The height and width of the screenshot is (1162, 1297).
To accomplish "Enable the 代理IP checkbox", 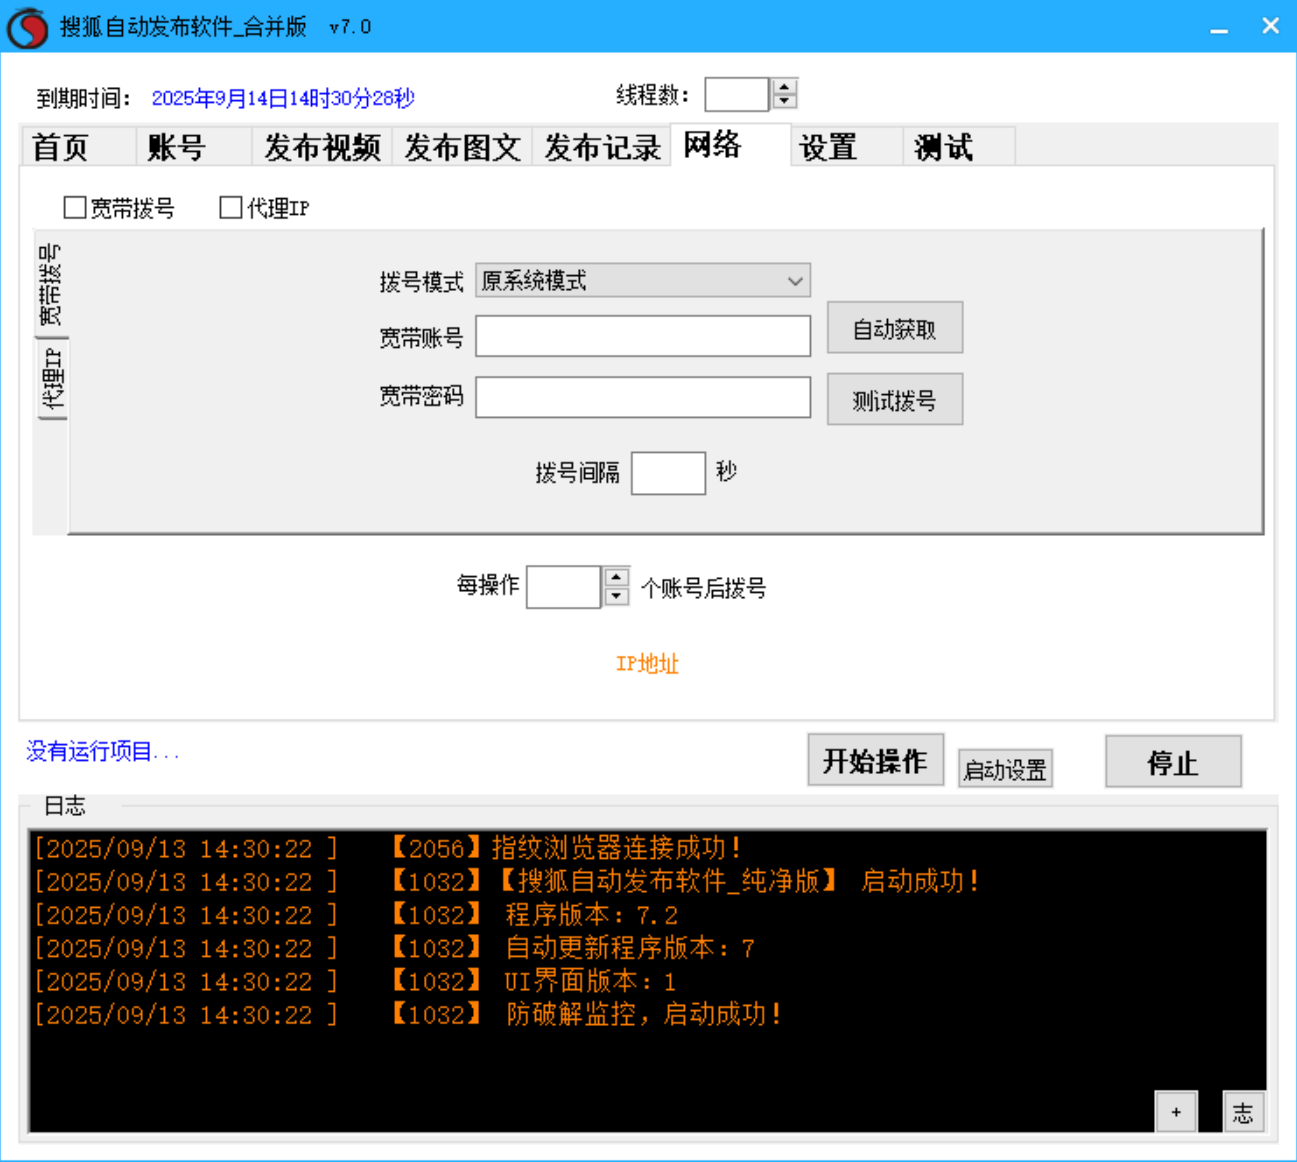I will point(229,207).
